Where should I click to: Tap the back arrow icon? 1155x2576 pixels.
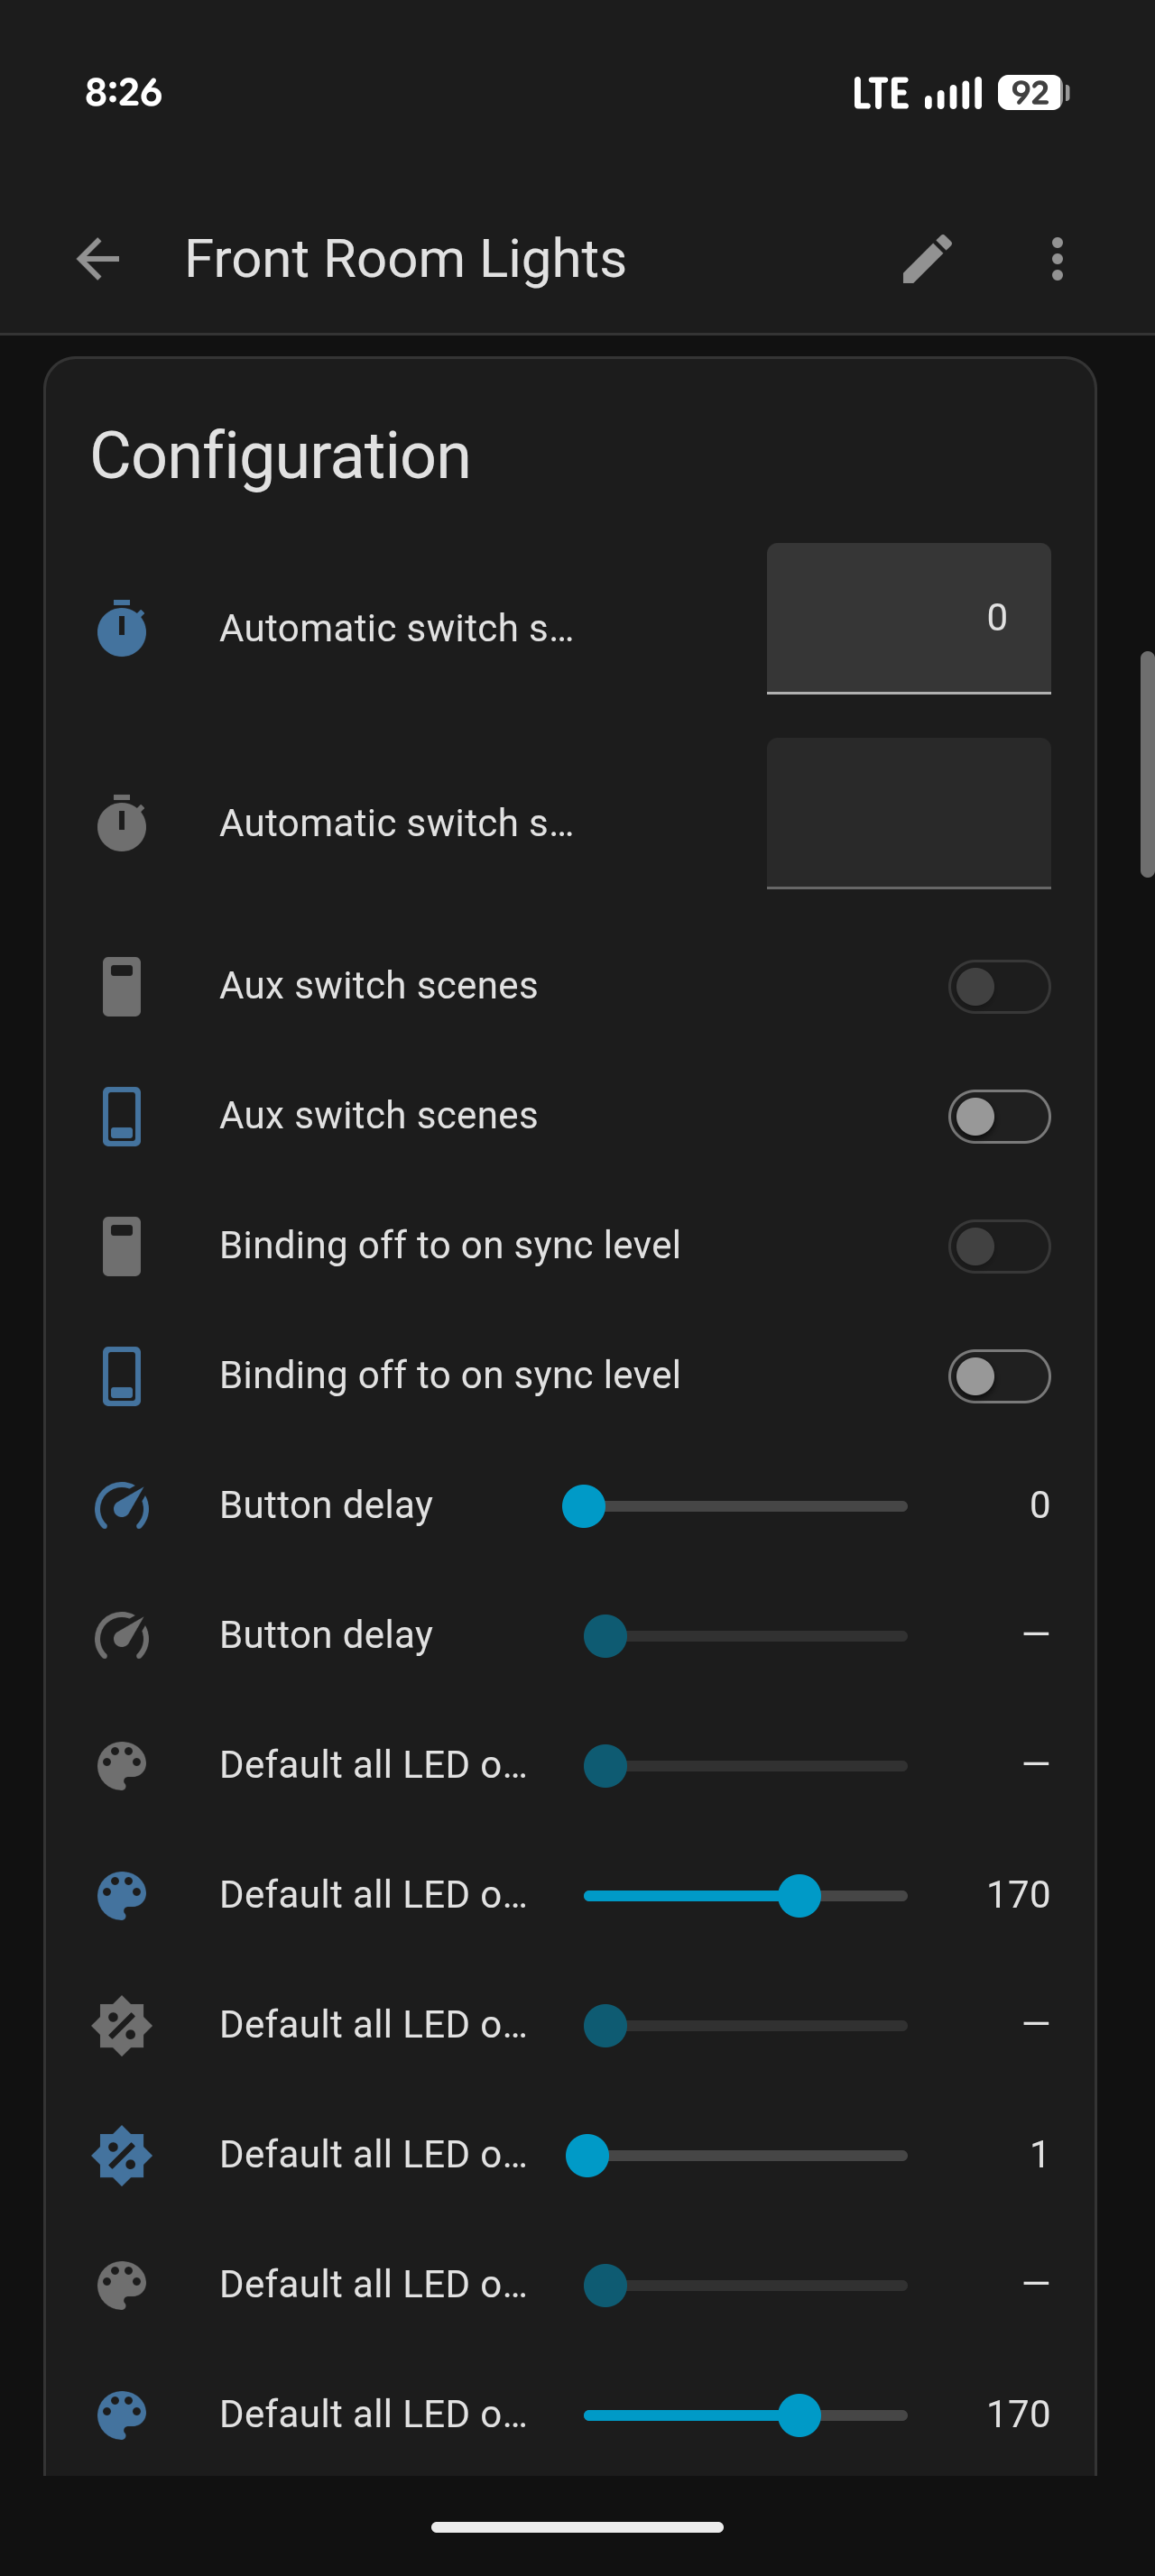click(x=98, y=259)
